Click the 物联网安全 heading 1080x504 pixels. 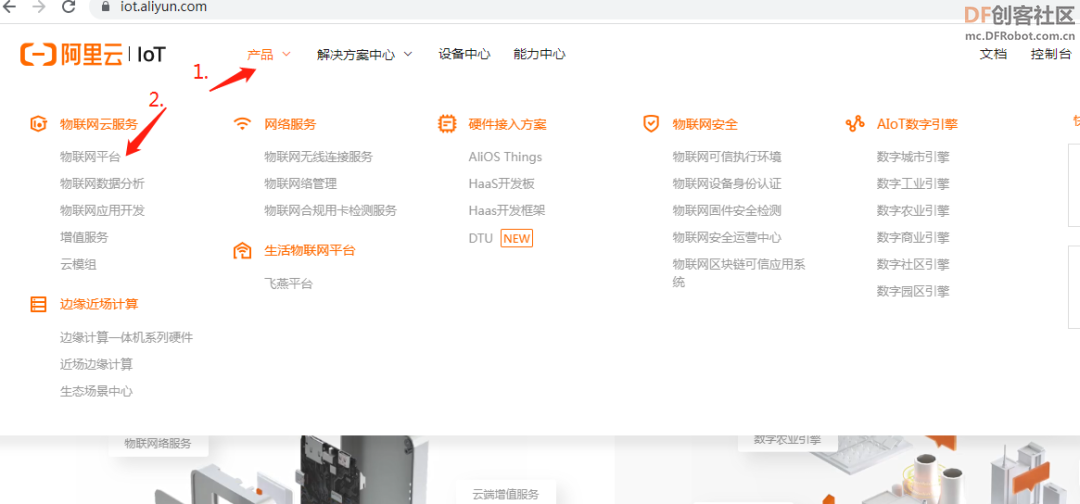(705, 125)
